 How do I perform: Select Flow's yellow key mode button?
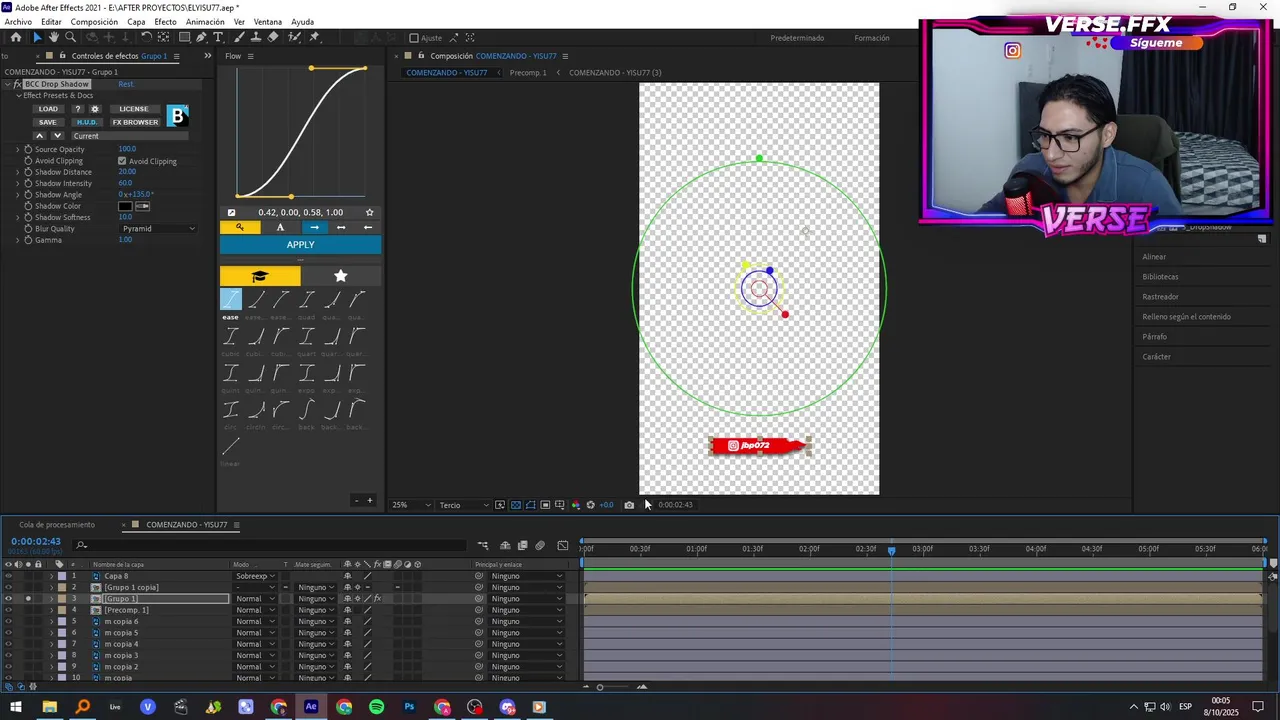[x=240, y=227]
